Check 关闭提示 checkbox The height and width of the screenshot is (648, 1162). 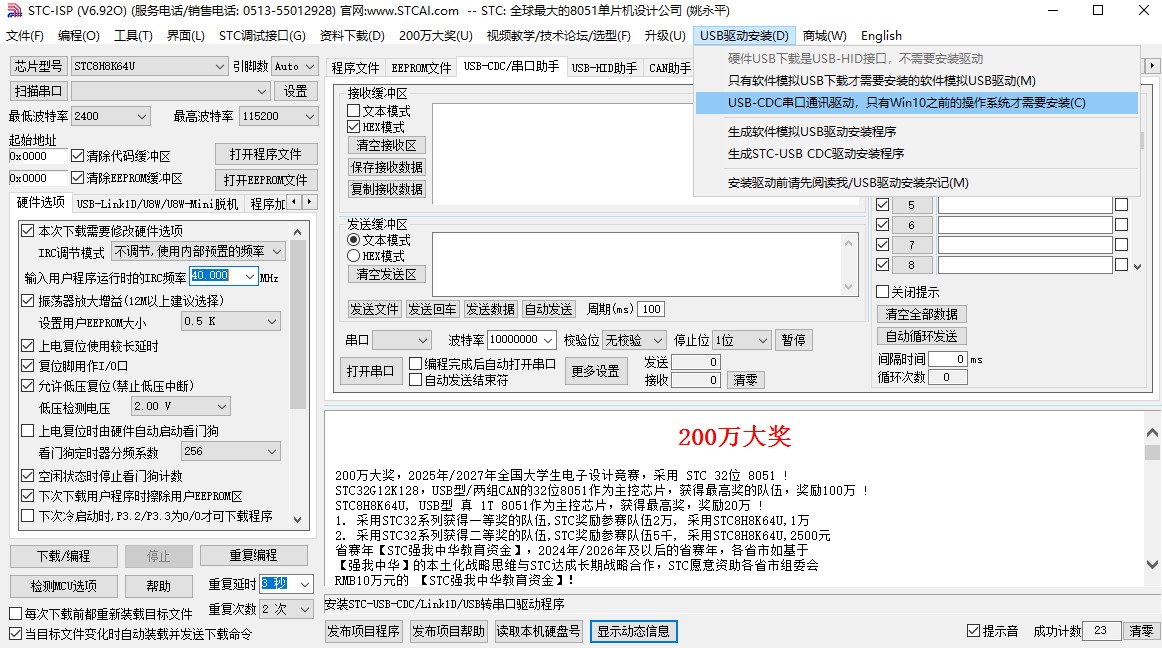click(883, 291)
